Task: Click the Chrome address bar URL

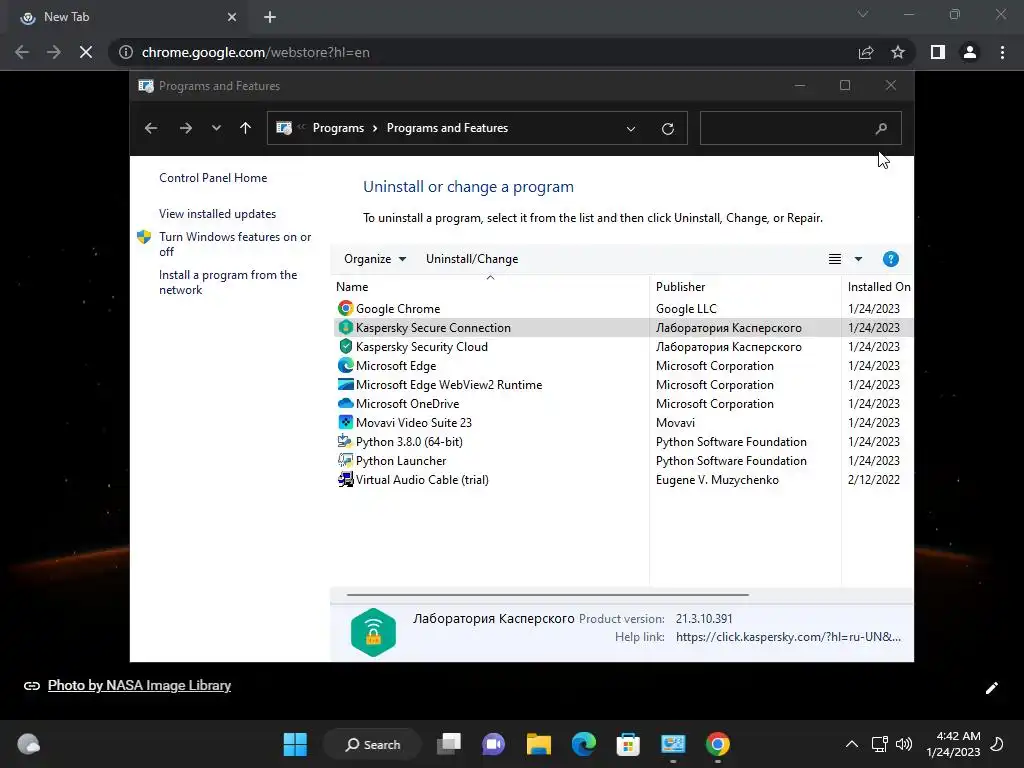Action: [255, 52]
